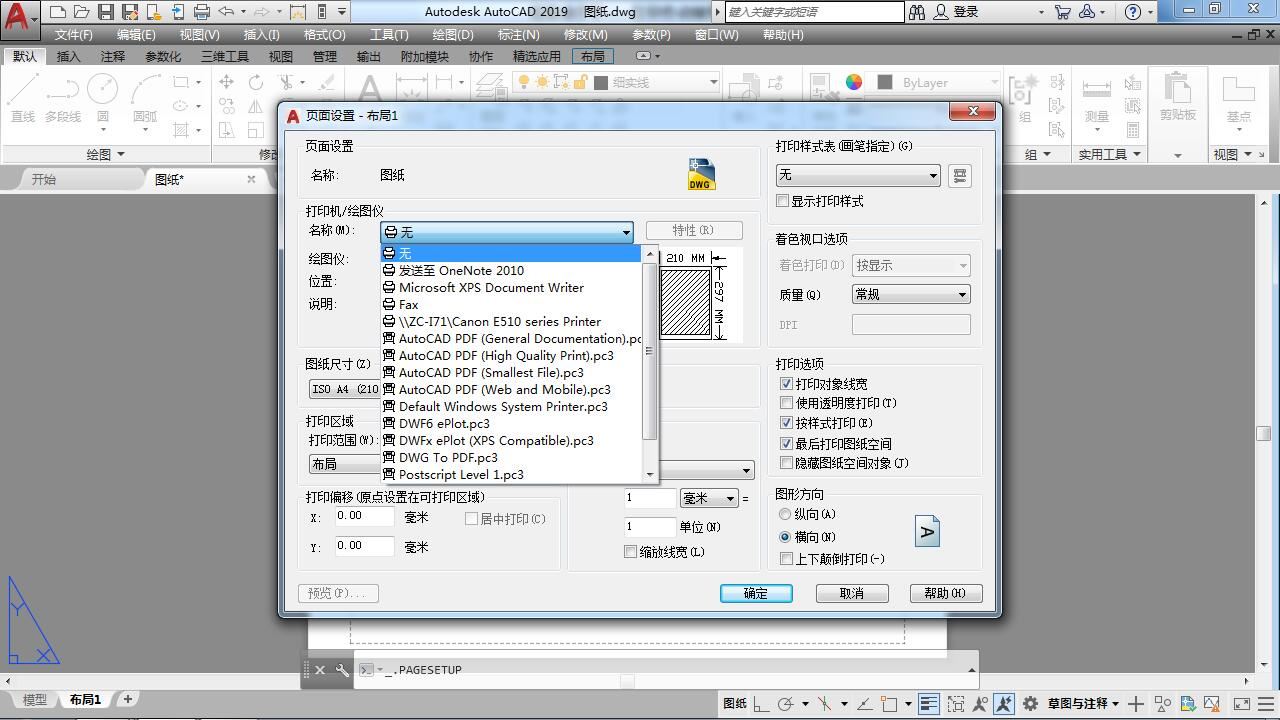The image size is (1280, 720).
Task: Click the Measure tool in utilities panel
Action: click(1097, 99)
